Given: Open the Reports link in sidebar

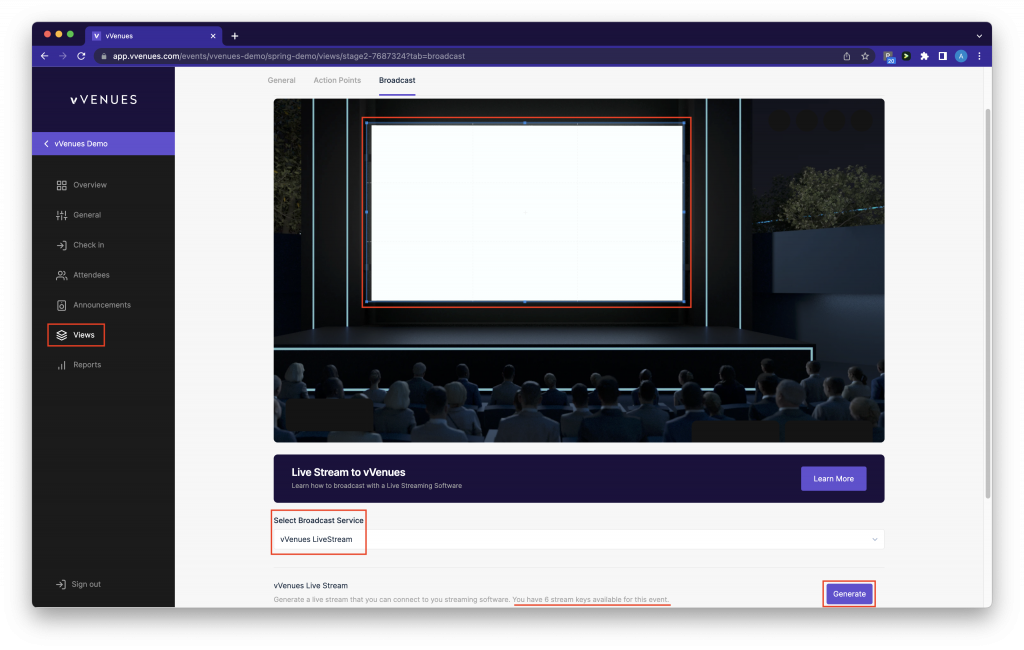Looking at the screenshot, I should tap(87, 365).
